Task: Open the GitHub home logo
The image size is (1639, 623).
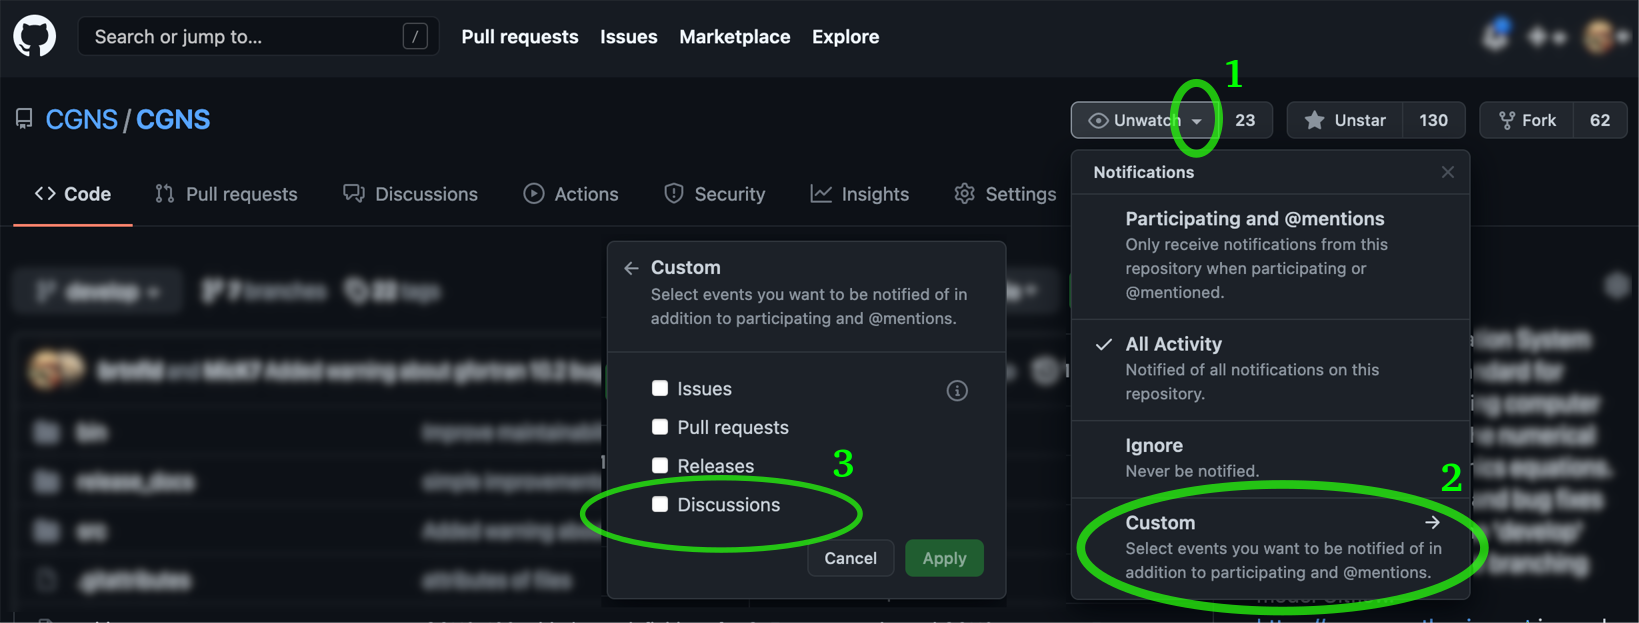Action: [35, 37]
